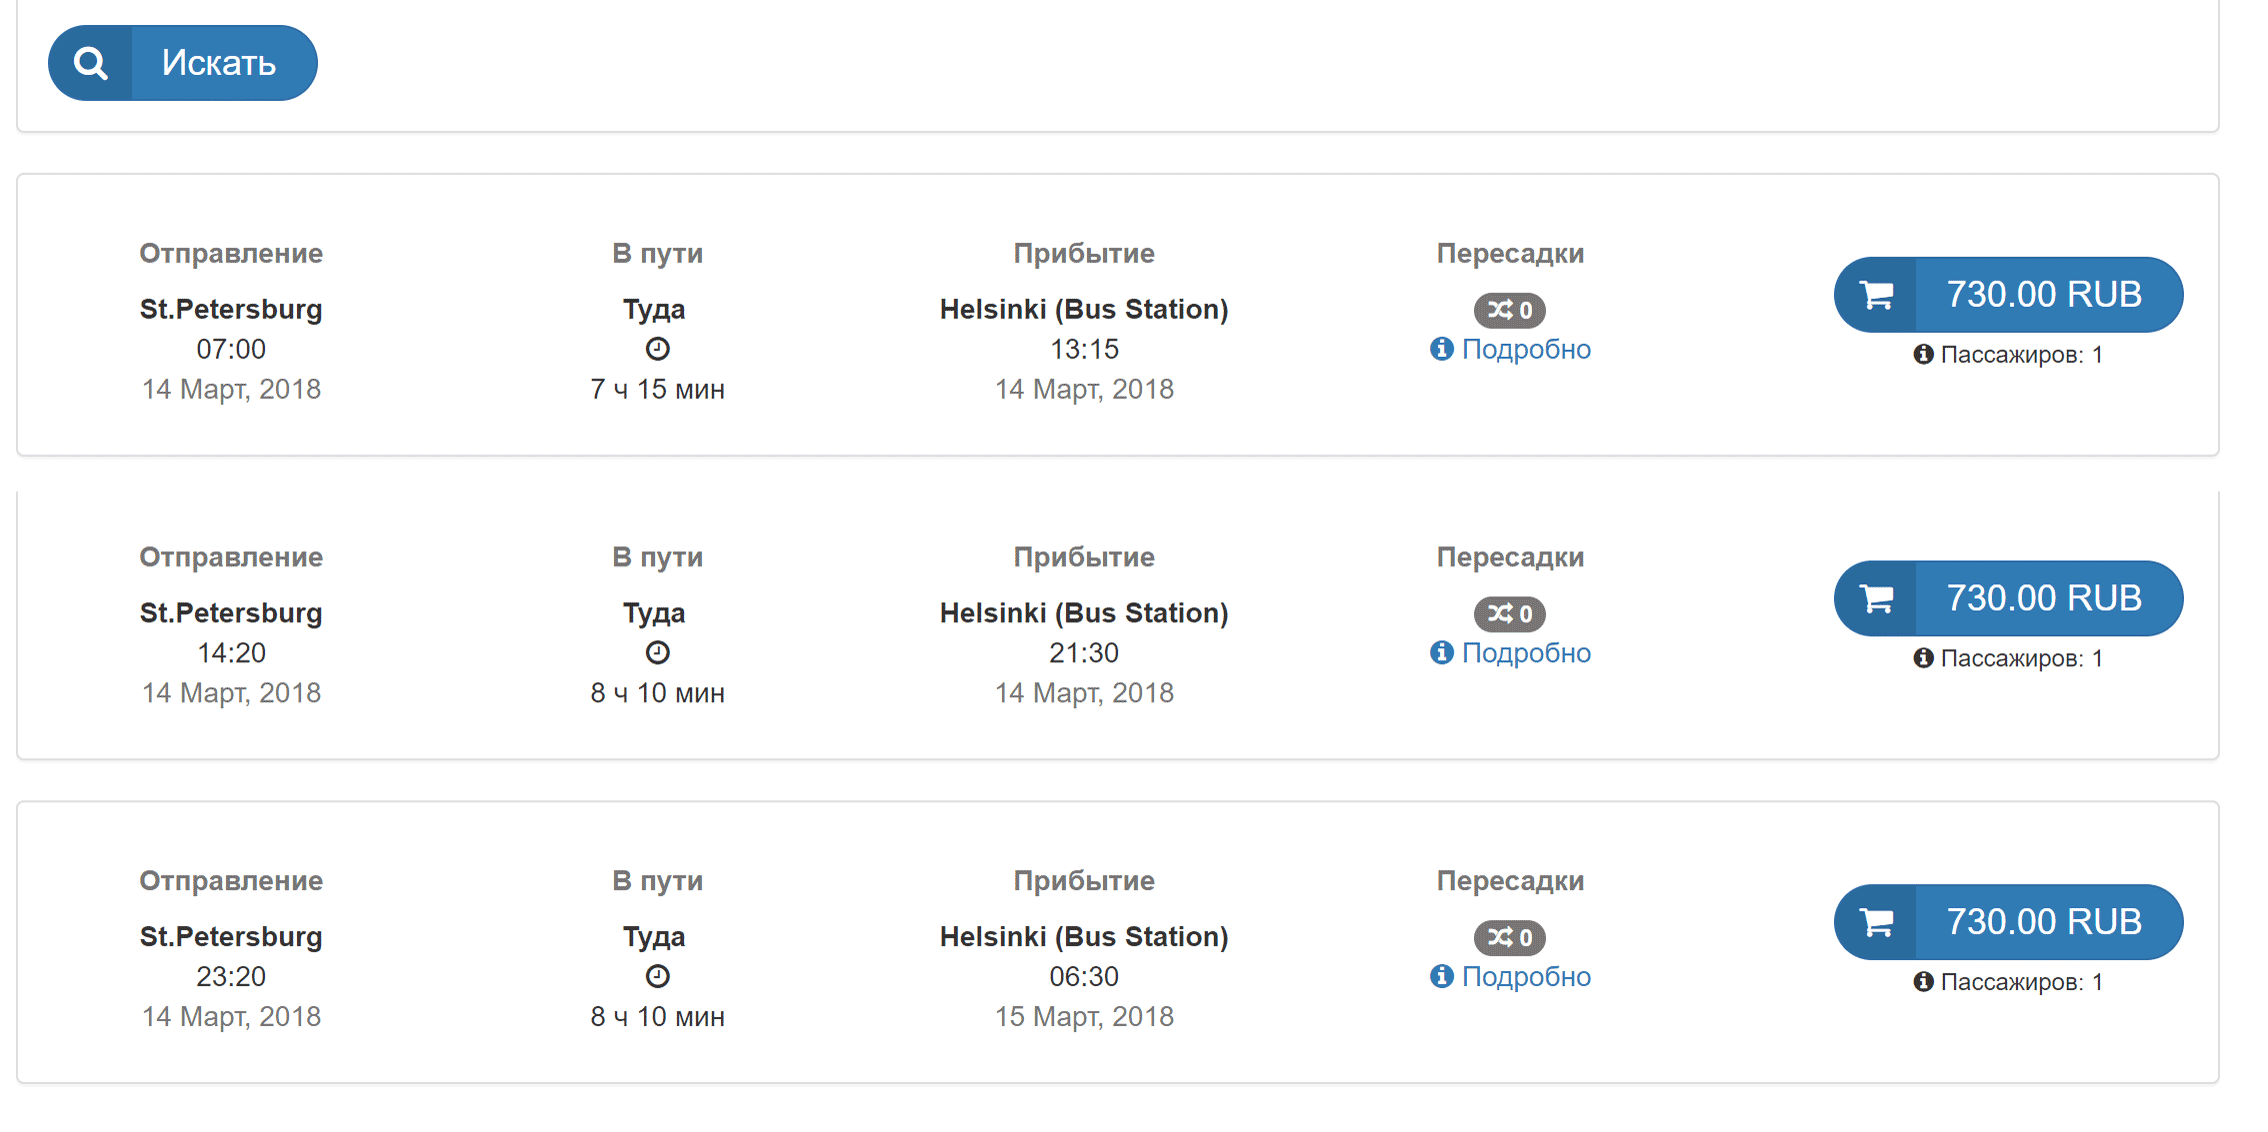
Task: Click the clock icon on the 14:20 departure row
Action: [657, 653]
